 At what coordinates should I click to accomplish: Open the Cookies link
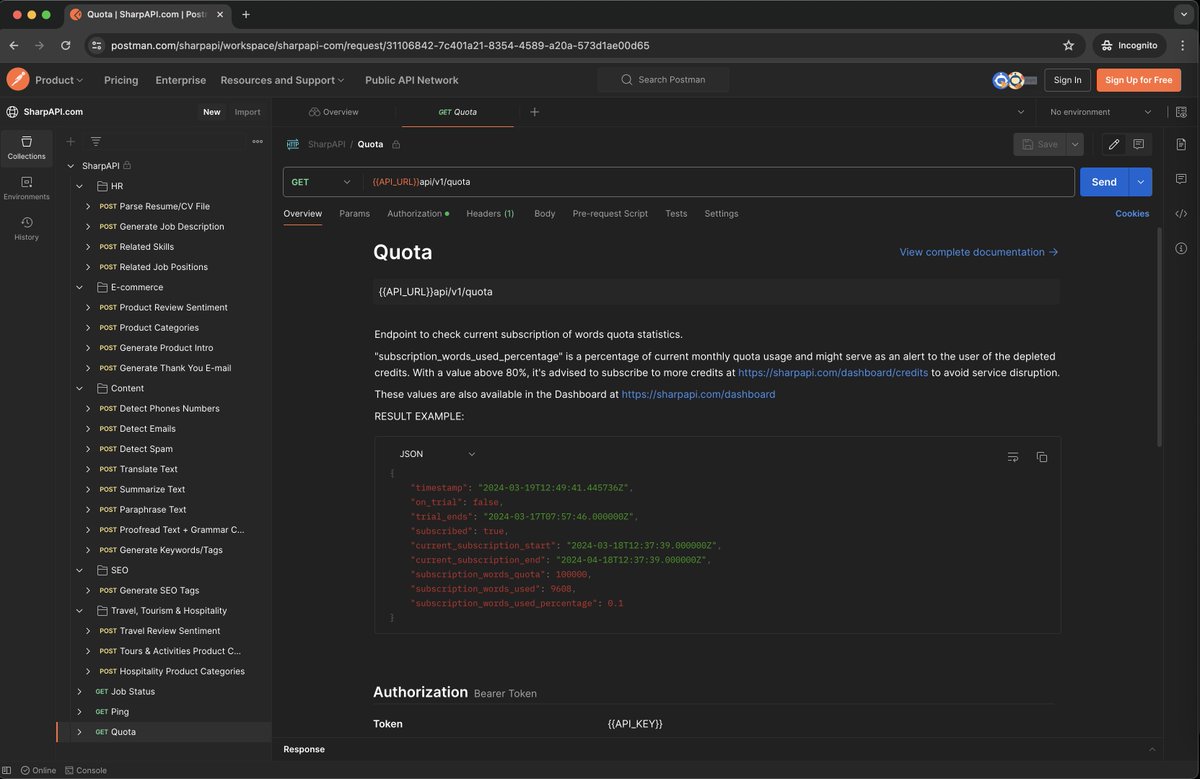tap(1132, 214)
